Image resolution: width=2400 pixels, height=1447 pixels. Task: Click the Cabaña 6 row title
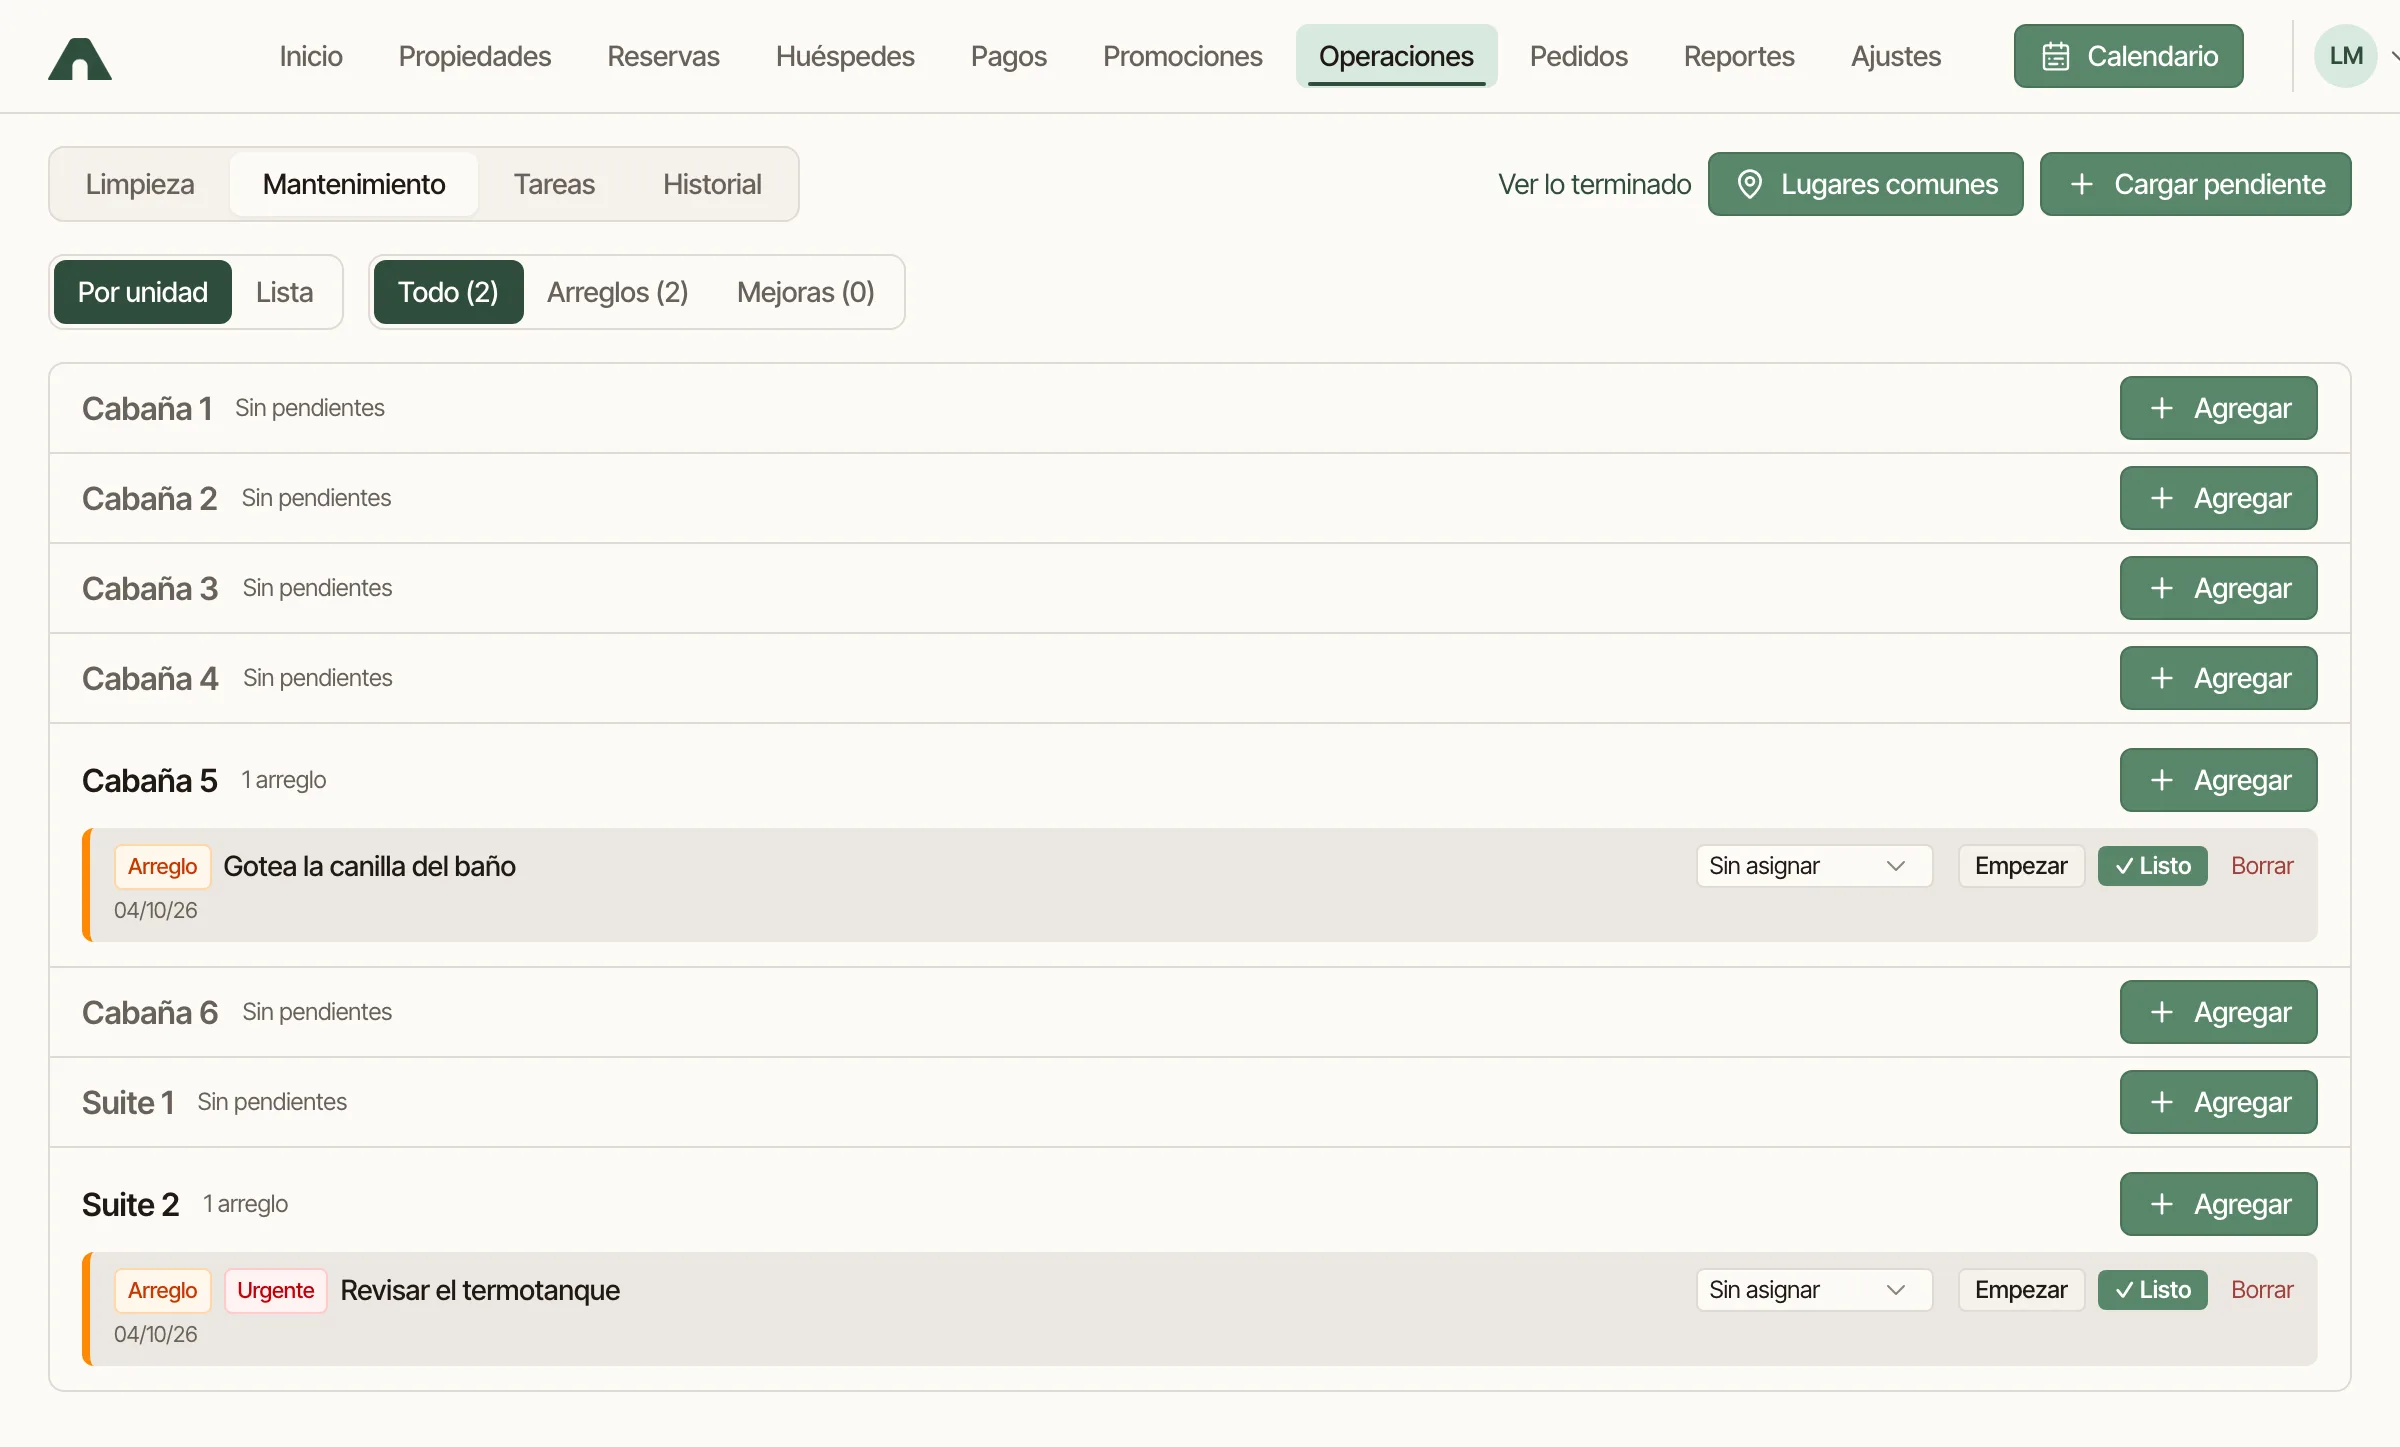[x=150, y=1012]
